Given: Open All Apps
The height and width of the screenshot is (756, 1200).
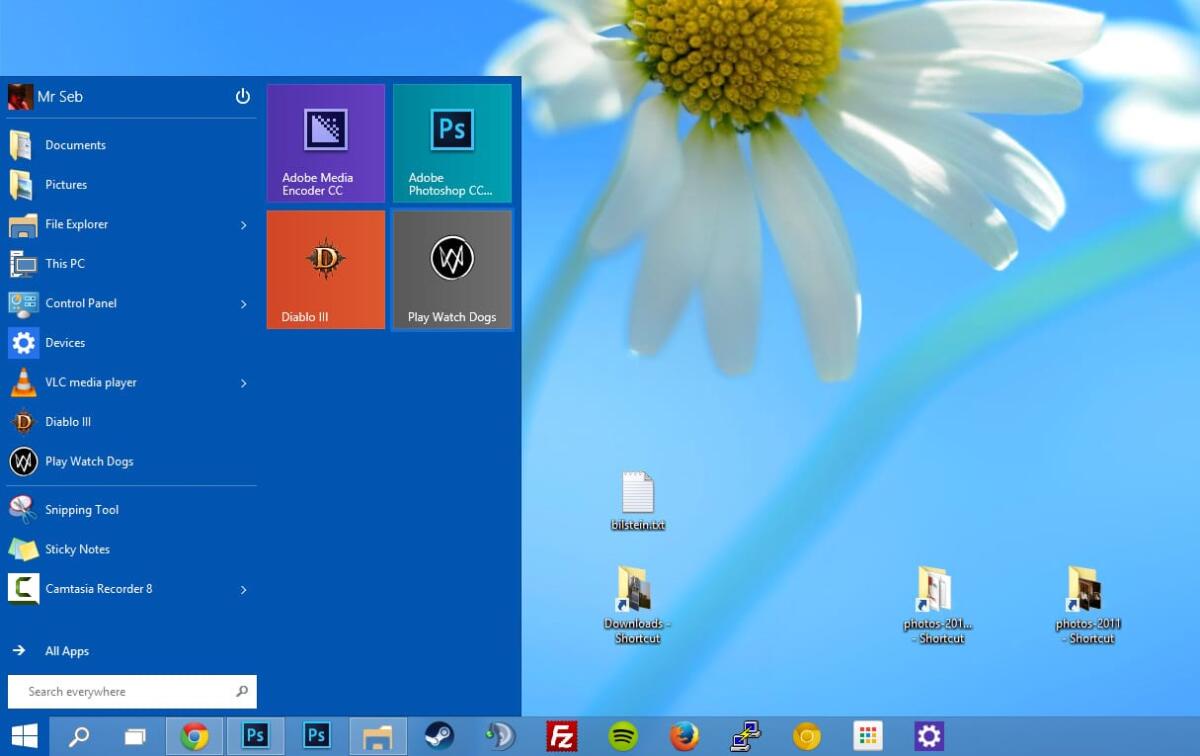Looking at the screenshot, I should tap(66, 650).
